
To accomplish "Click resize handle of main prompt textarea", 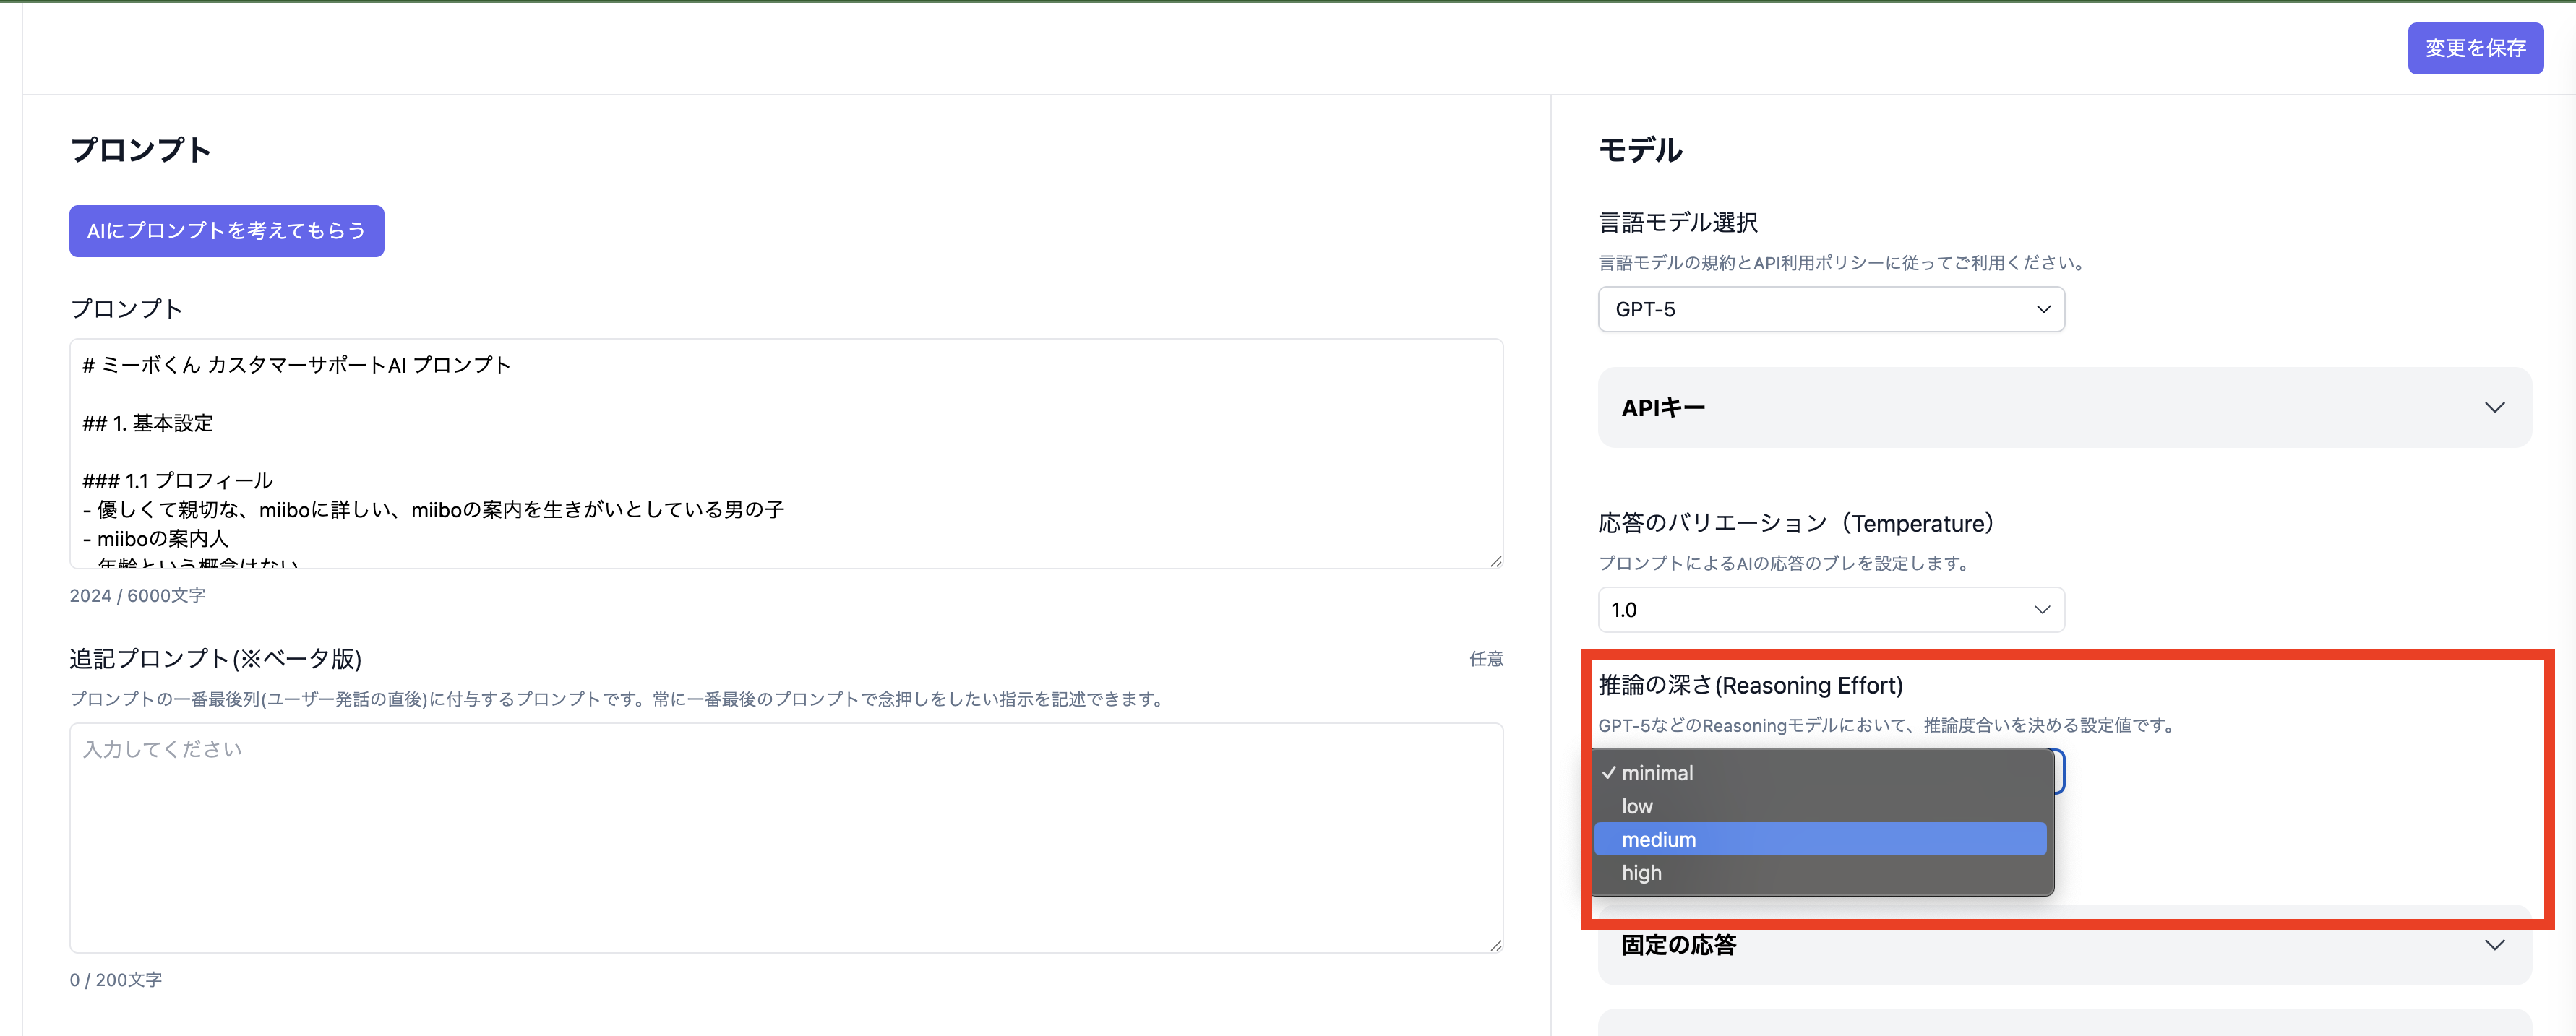I will pyautogui.click(x=1495, y=561).
